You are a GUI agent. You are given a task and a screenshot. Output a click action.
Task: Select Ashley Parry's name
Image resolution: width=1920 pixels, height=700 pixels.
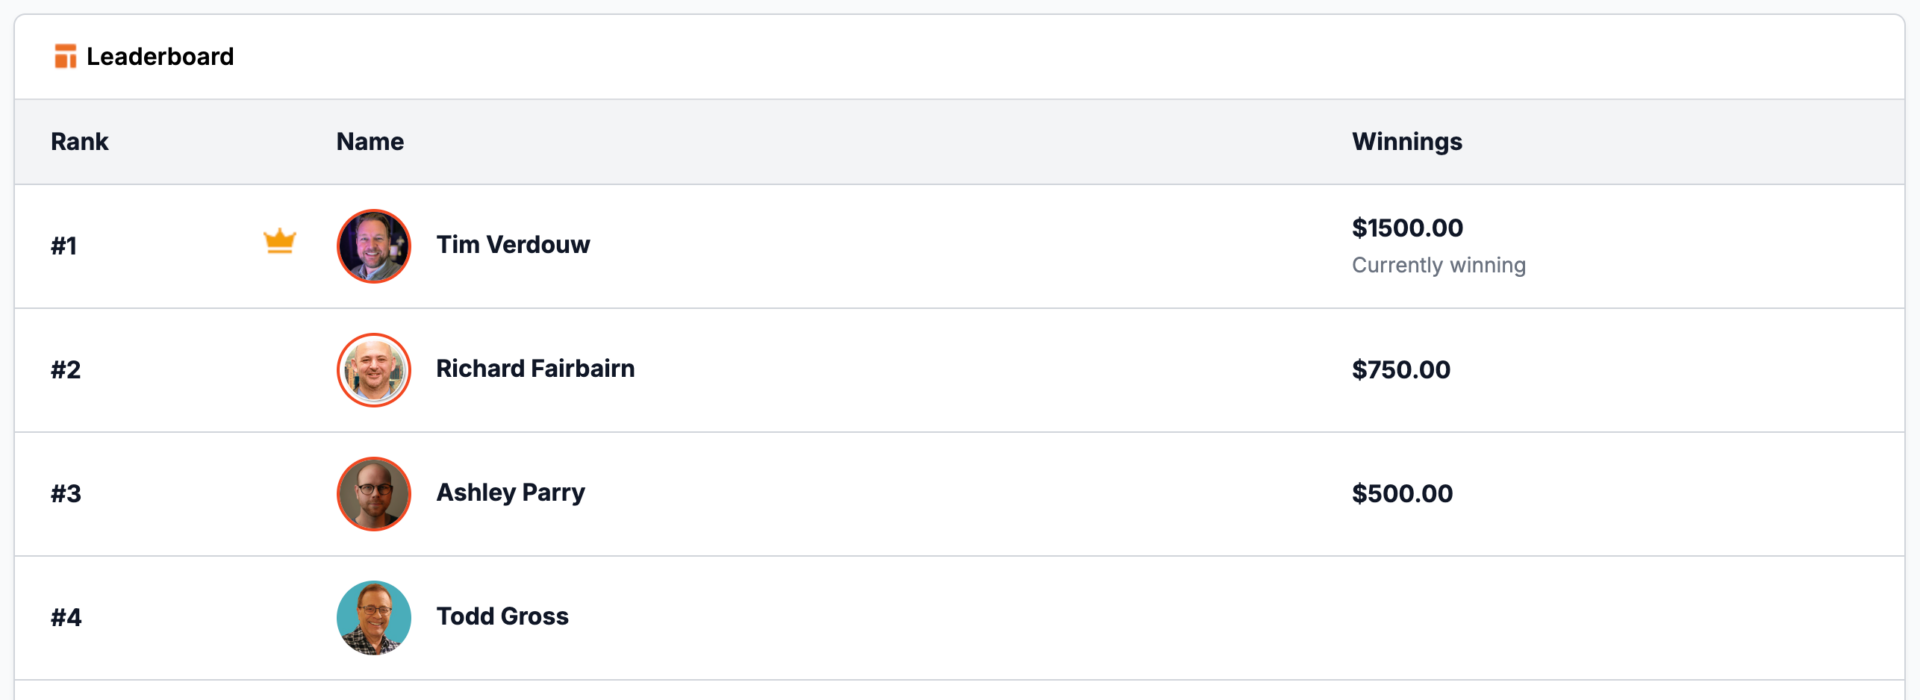point(511,493)
